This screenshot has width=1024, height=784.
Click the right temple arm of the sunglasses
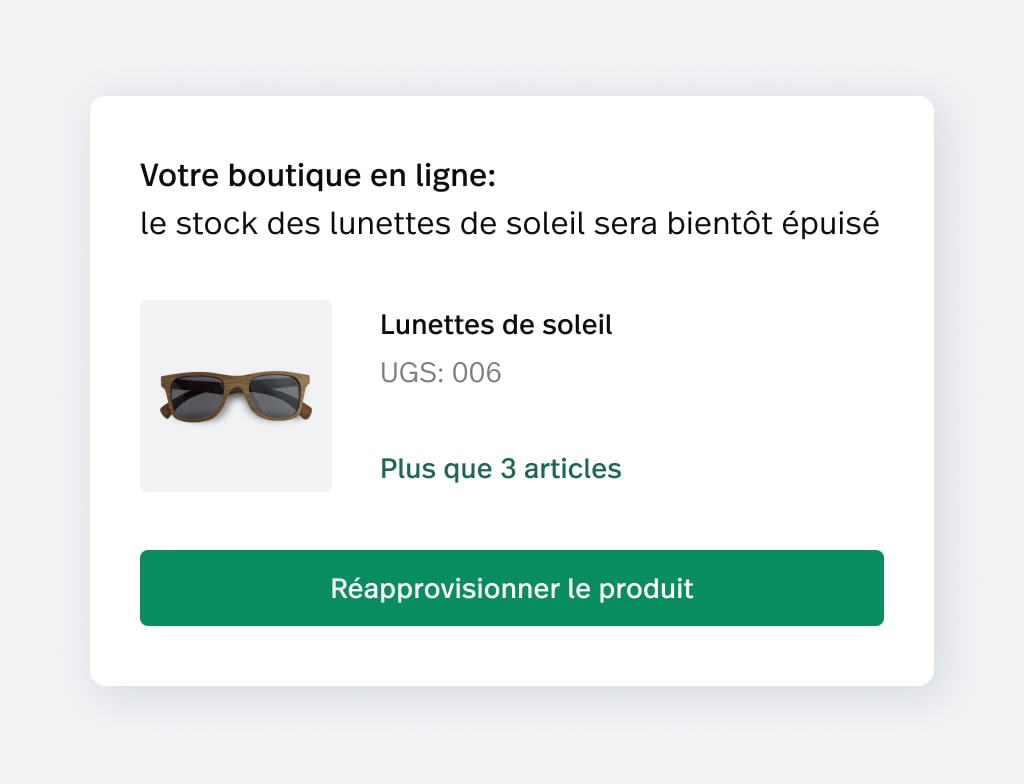pos(305,412)
